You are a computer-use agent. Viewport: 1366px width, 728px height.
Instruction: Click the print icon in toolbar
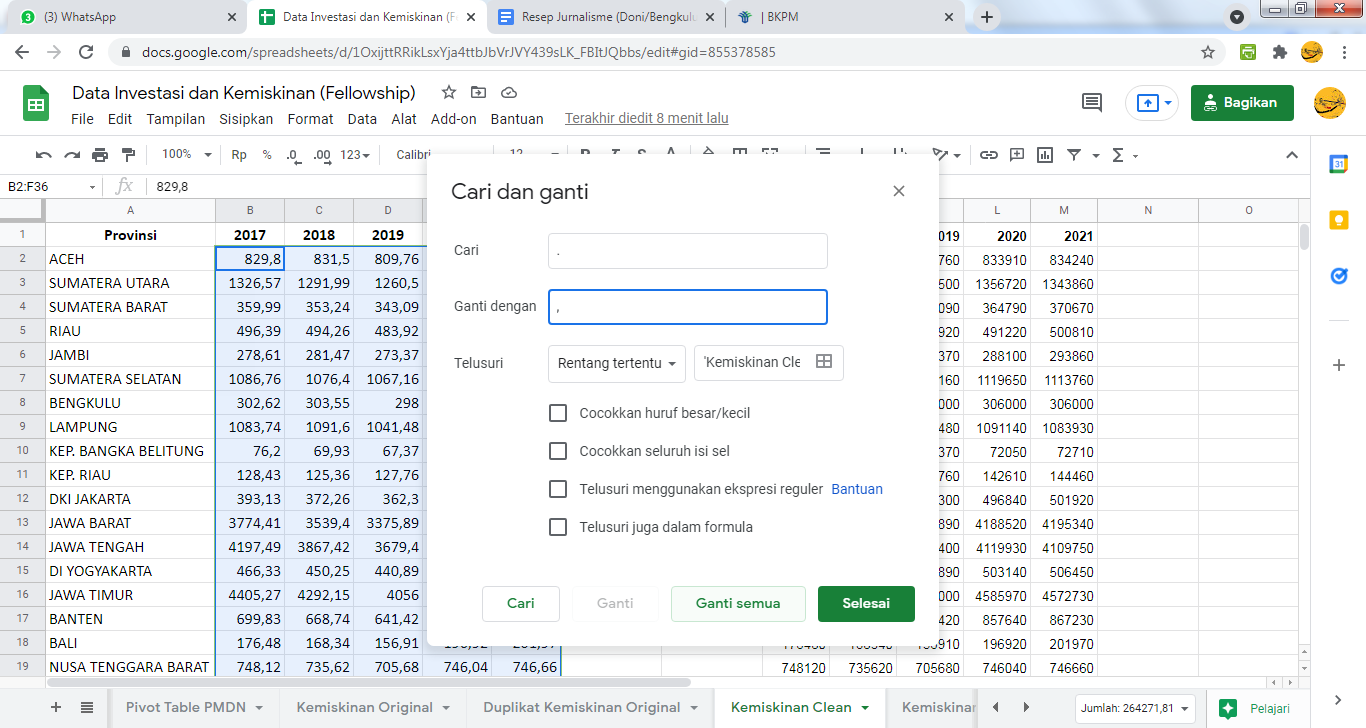pyautogui.click(x=100, y=155)
